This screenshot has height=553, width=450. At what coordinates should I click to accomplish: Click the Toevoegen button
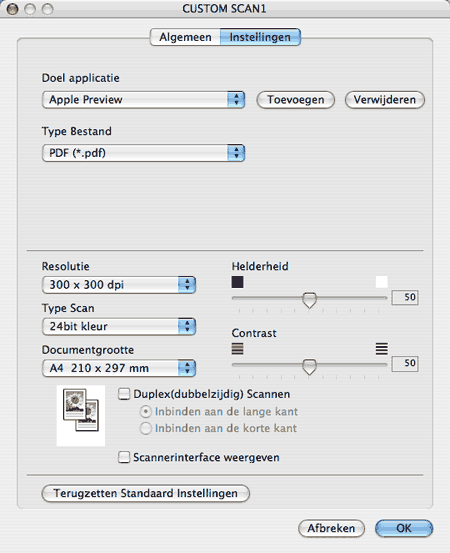[x=296, y=100]
